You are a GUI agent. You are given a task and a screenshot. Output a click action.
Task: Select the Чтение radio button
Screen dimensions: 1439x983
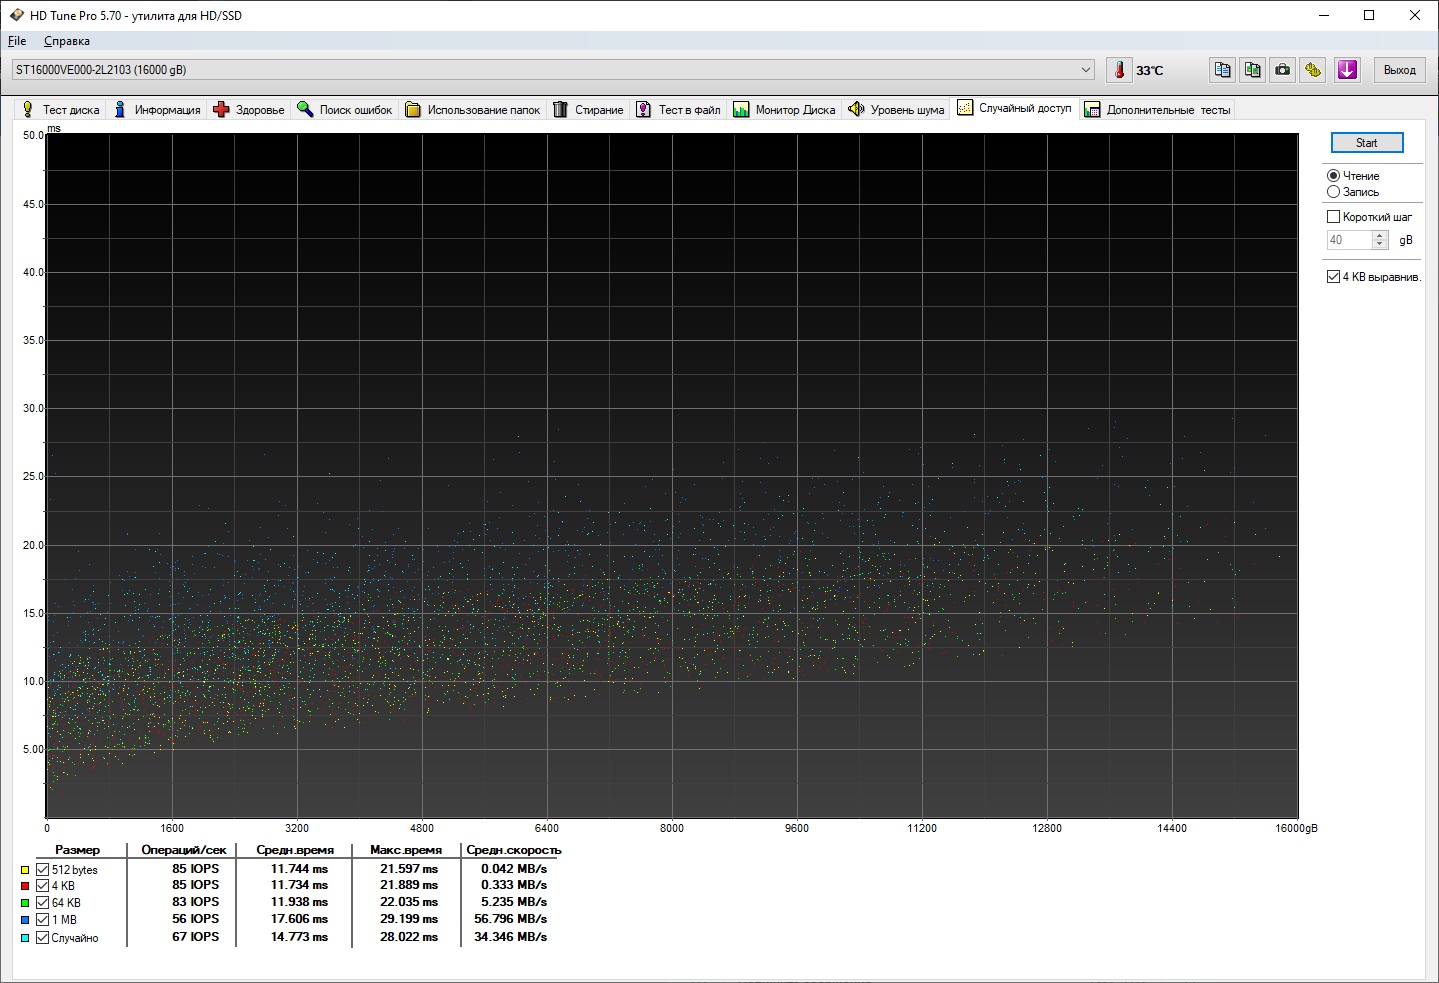pos(1333,176)
